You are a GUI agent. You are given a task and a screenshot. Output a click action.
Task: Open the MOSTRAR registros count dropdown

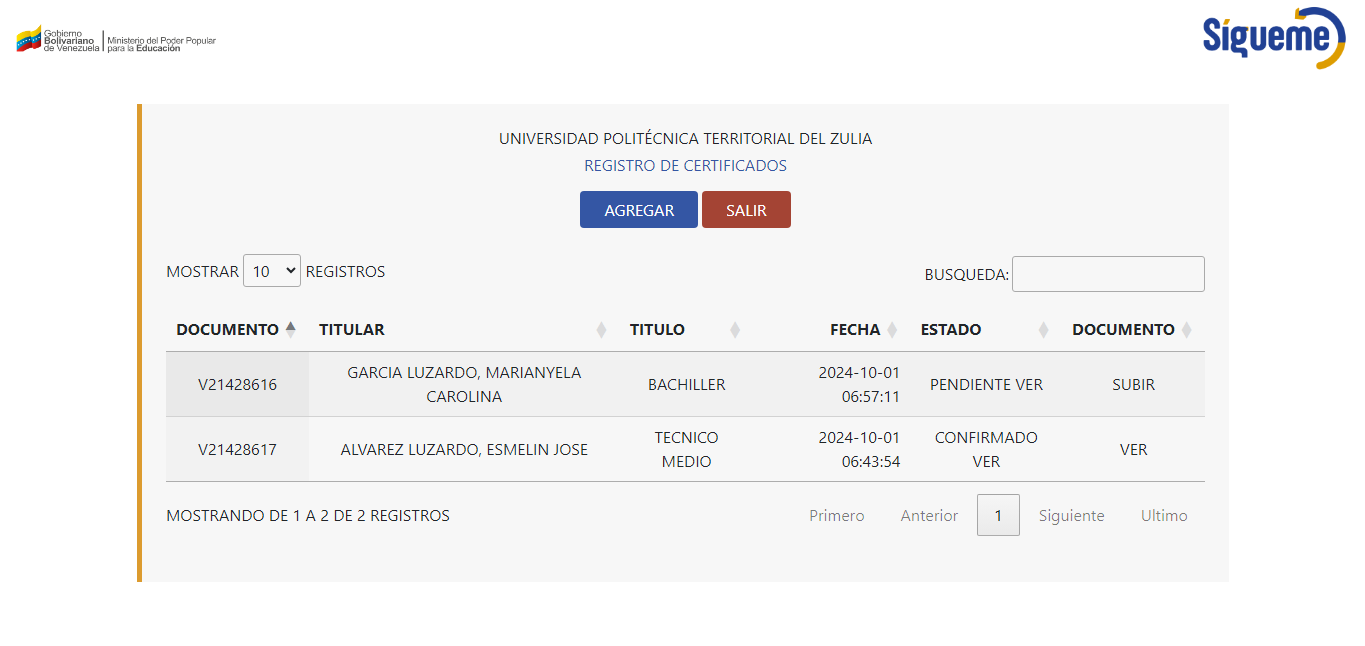(271, 270)
